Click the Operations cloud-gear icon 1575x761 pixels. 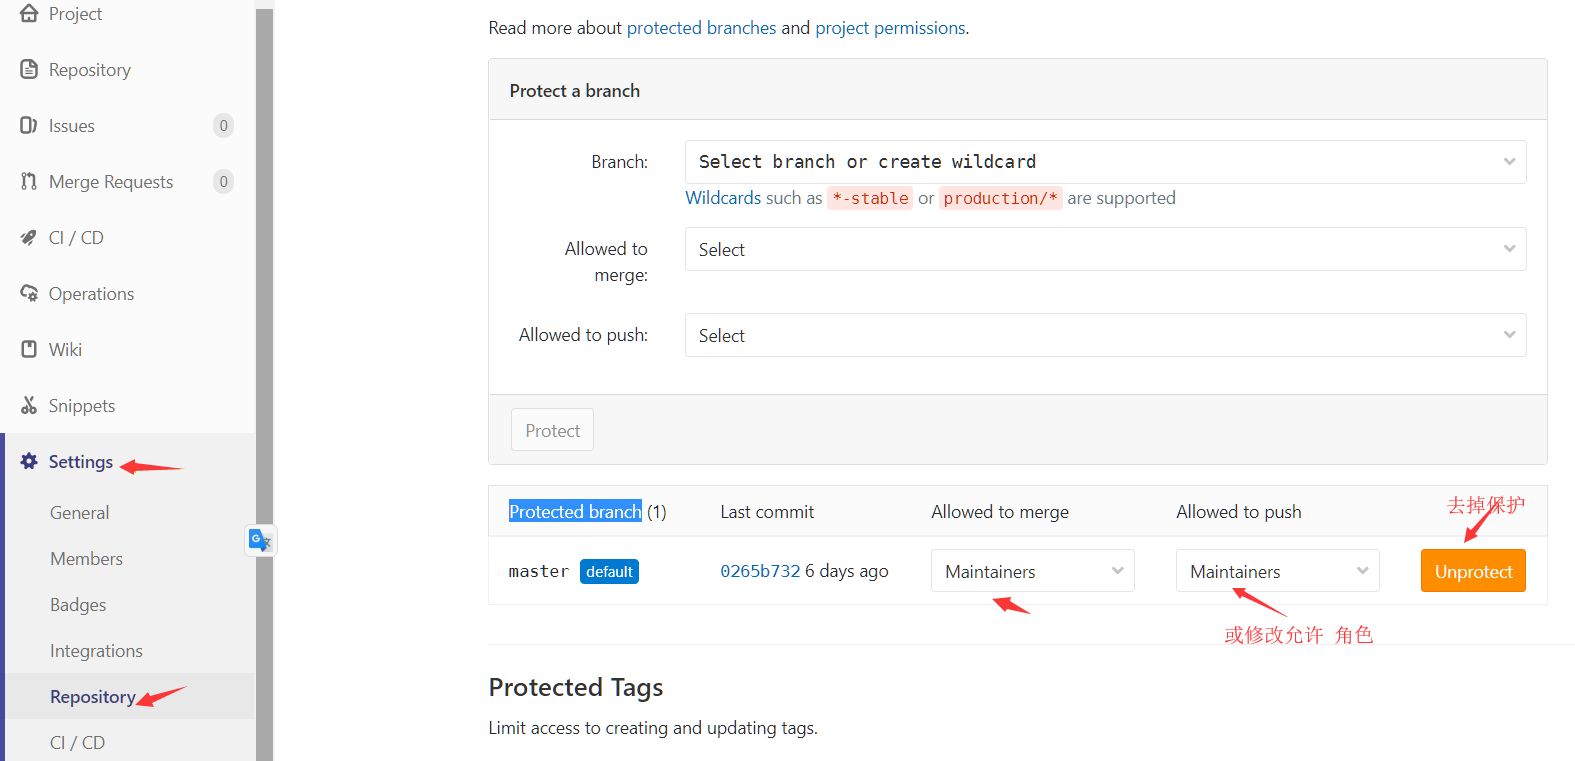(29, 293)
